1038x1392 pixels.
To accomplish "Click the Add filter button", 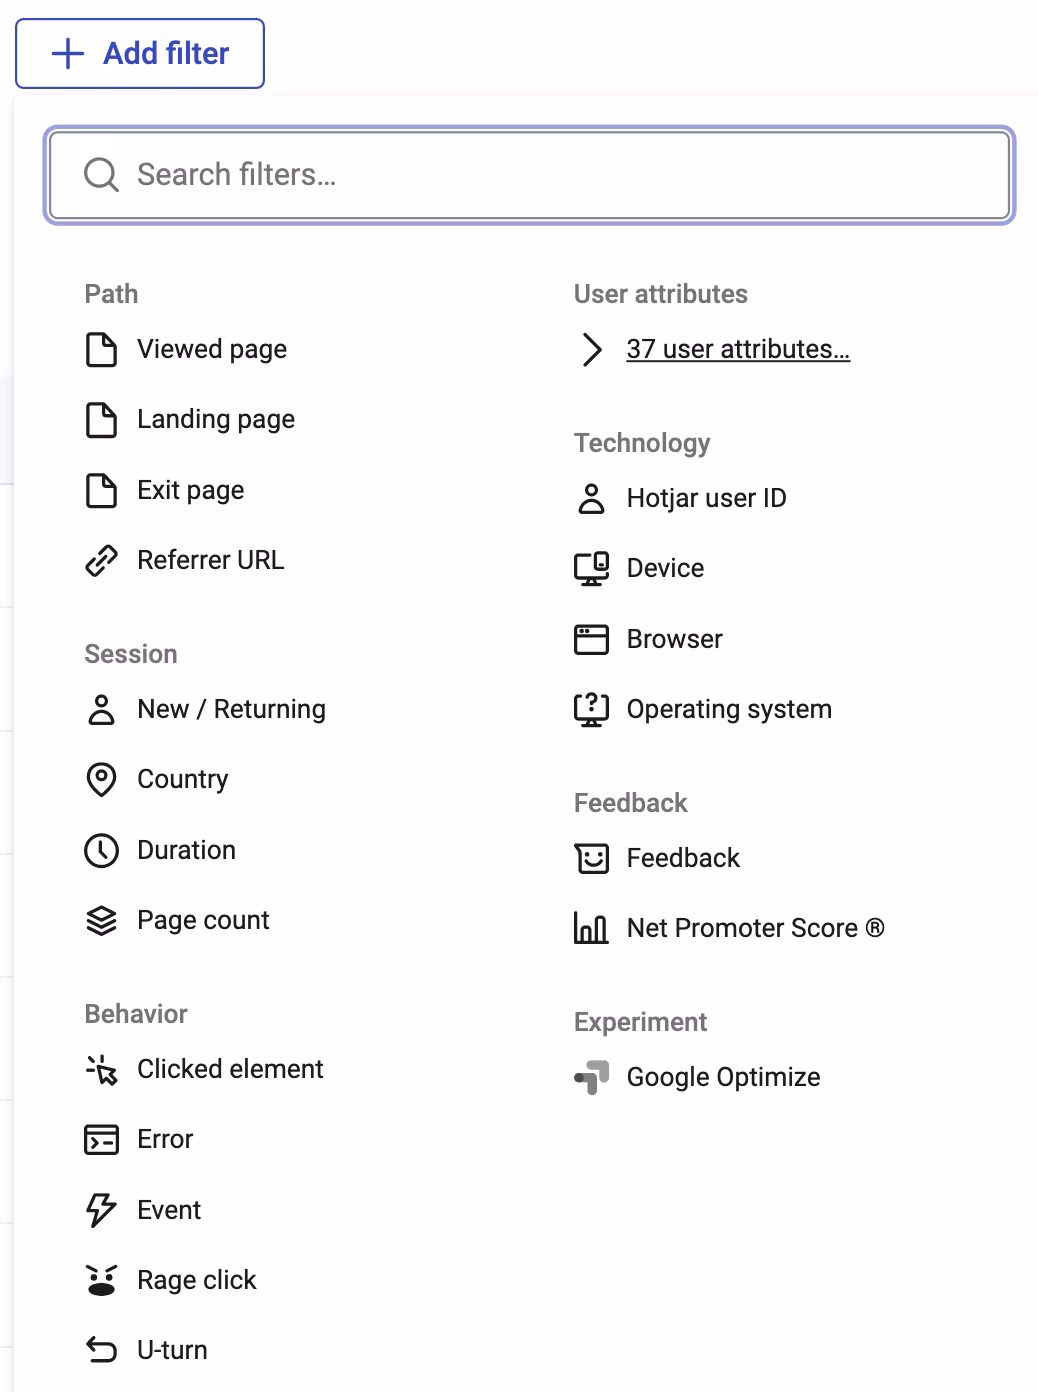I will pos(140,53).
